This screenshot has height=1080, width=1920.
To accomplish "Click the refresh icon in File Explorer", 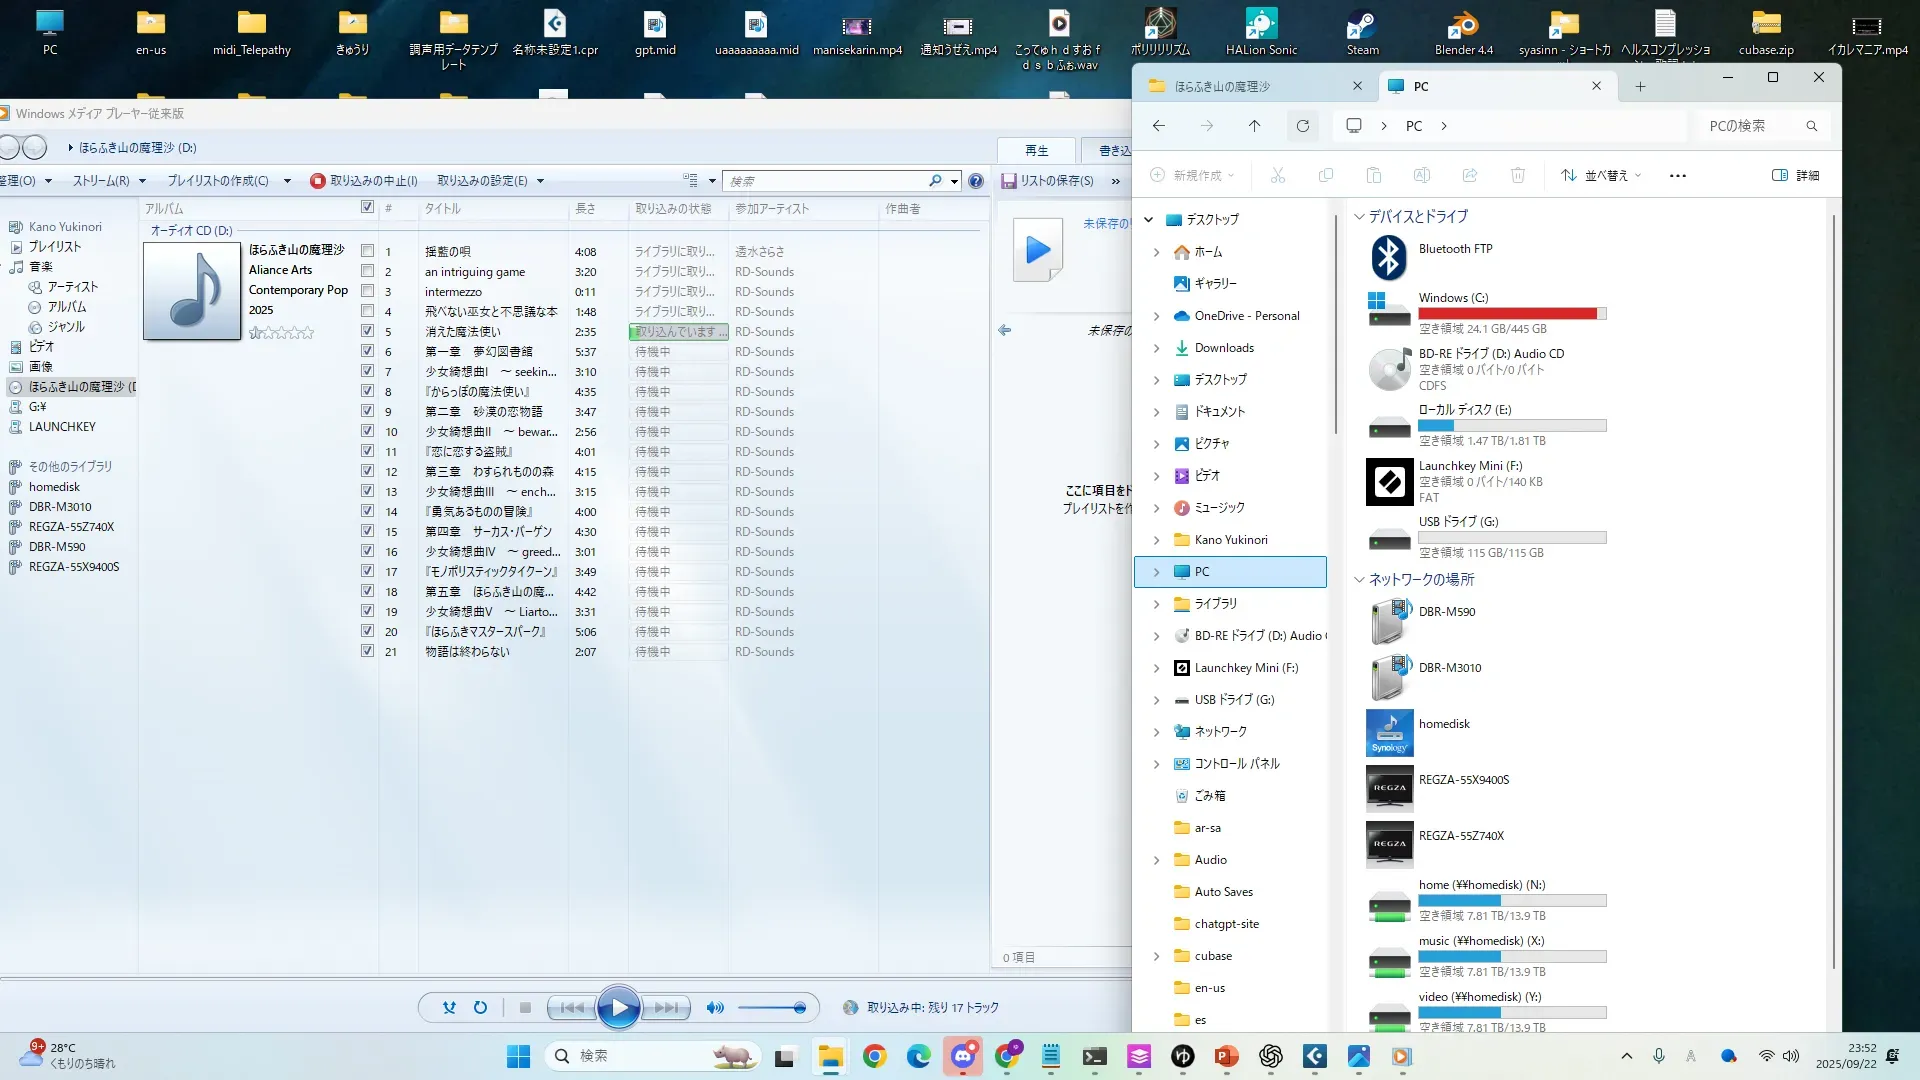I will [1302, 126].
